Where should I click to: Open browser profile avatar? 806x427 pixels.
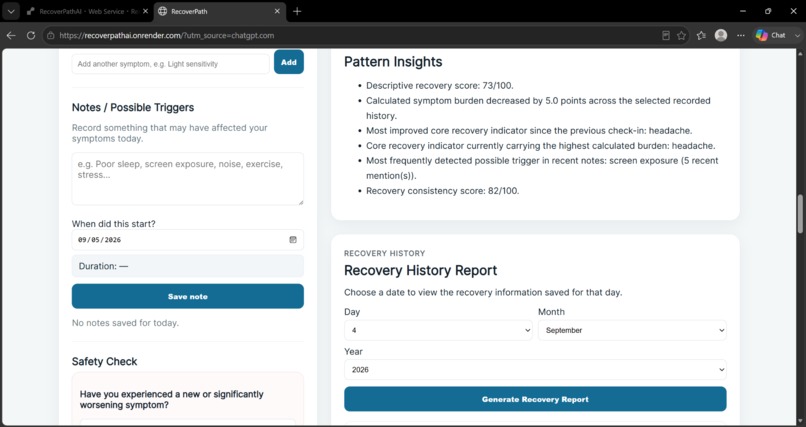pos(721,35)
